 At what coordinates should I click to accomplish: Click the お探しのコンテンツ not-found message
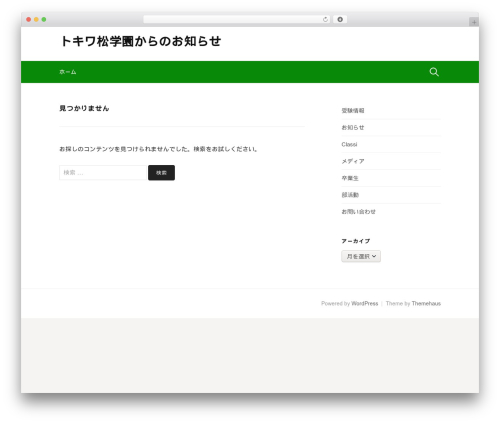pos(158,149)
